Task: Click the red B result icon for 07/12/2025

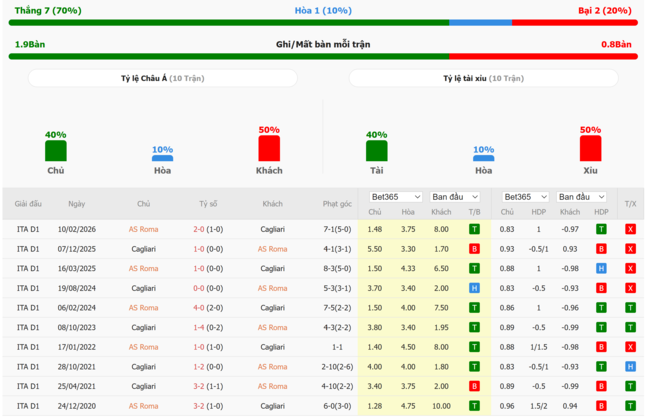Action: coord(474,249)
